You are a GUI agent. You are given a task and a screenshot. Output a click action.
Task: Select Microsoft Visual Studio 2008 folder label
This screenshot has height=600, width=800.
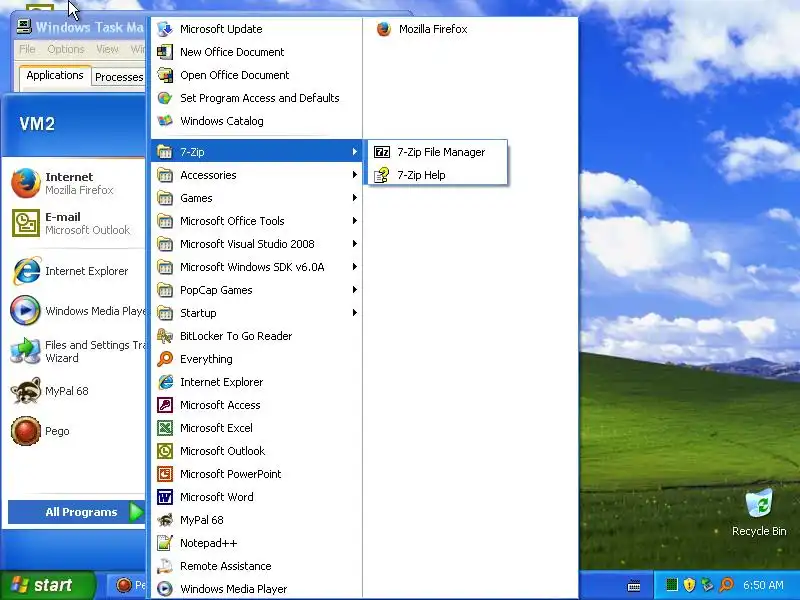pyautogui.click(x=247, y=244)
